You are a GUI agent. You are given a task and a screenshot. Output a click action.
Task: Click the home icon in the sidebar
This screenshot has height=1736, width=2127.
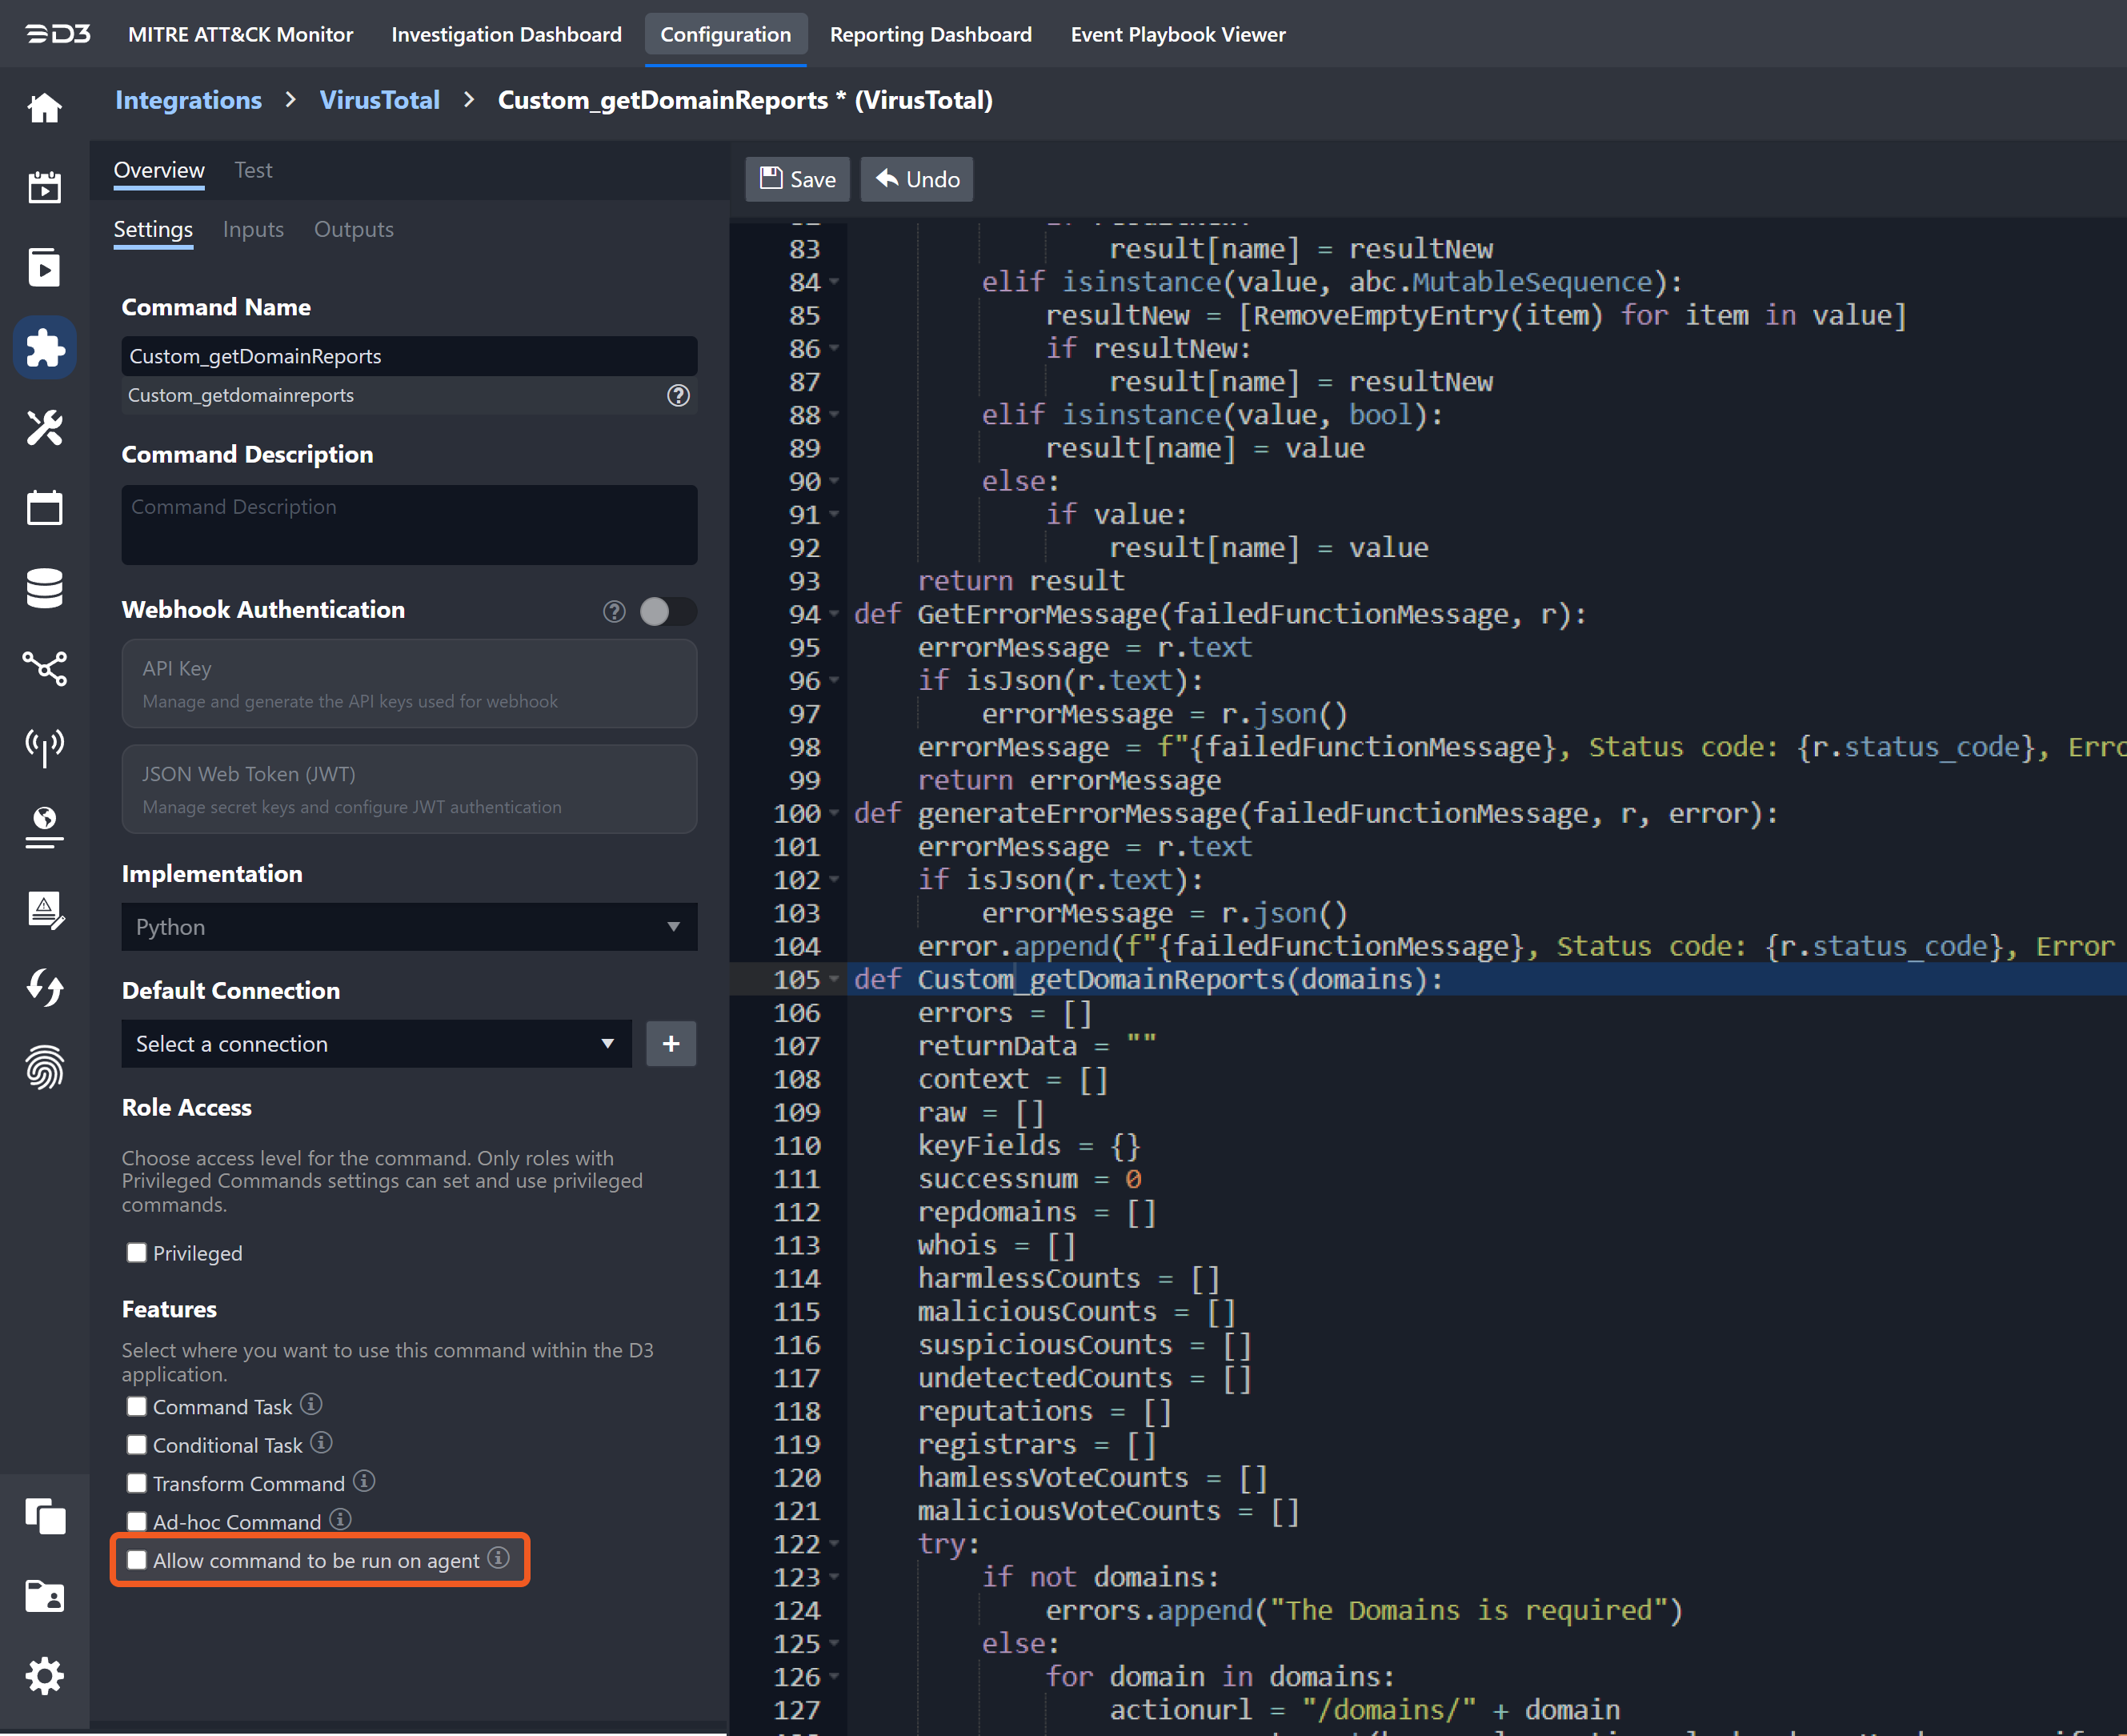pos(44,107)
